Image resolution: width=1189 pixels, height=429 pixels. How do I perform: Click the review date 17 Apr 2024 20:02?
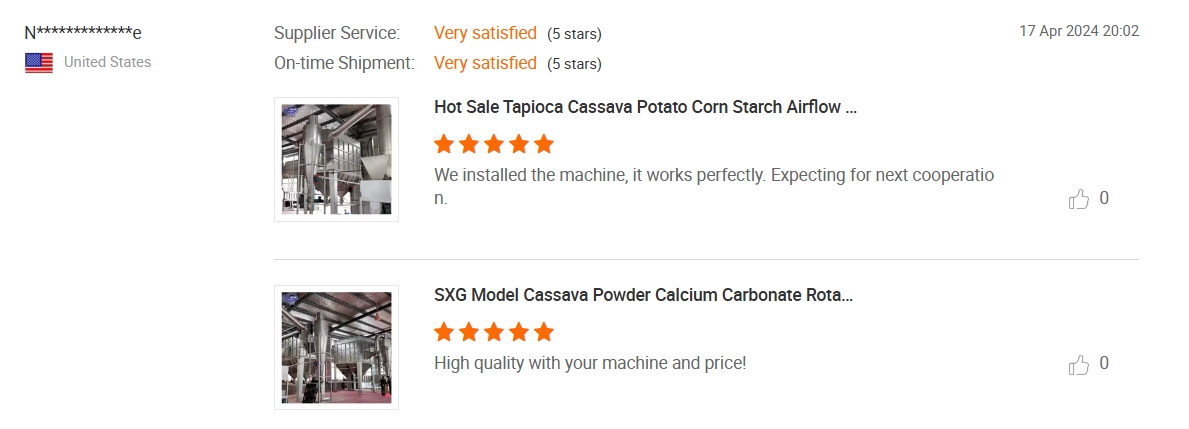click(x=1079, y=31)
